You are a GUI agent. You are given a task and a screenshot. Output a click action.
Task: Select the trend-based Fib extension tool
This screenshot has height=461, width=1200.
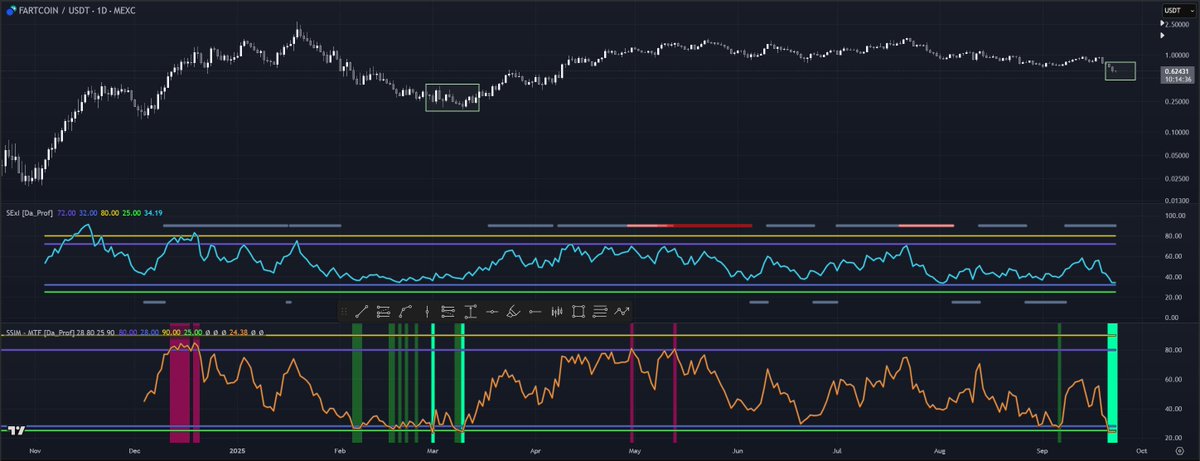point(600,311)
